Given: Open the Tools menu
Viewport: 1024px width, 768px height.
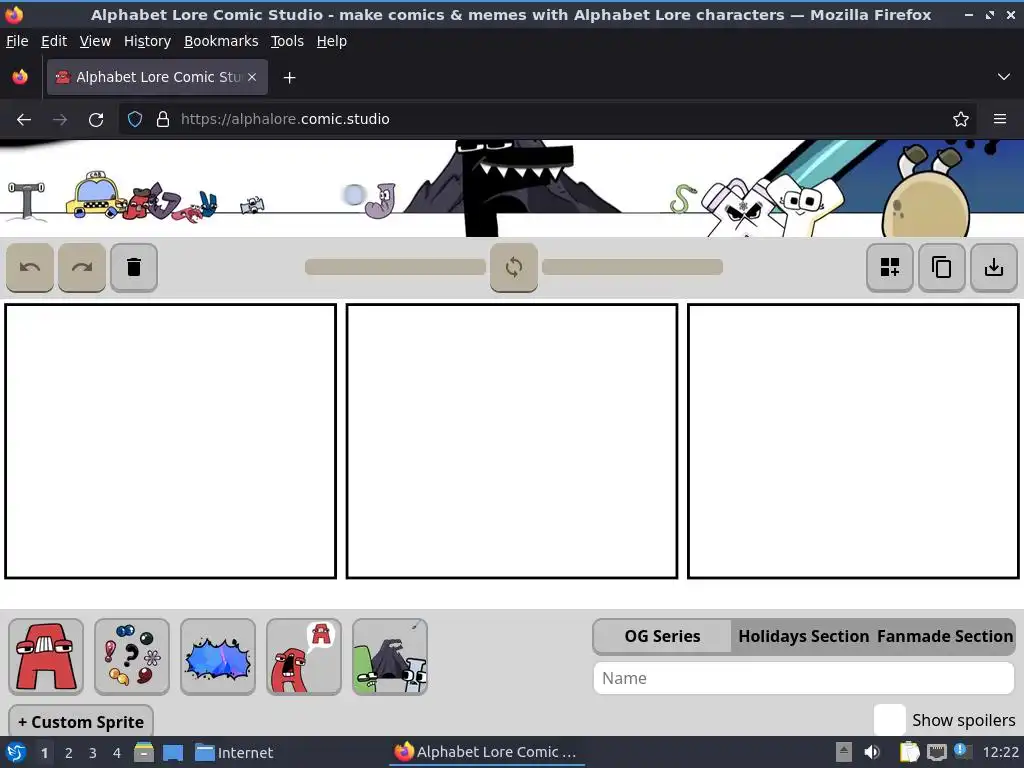Looking at the screenshot, I should 287,41.
